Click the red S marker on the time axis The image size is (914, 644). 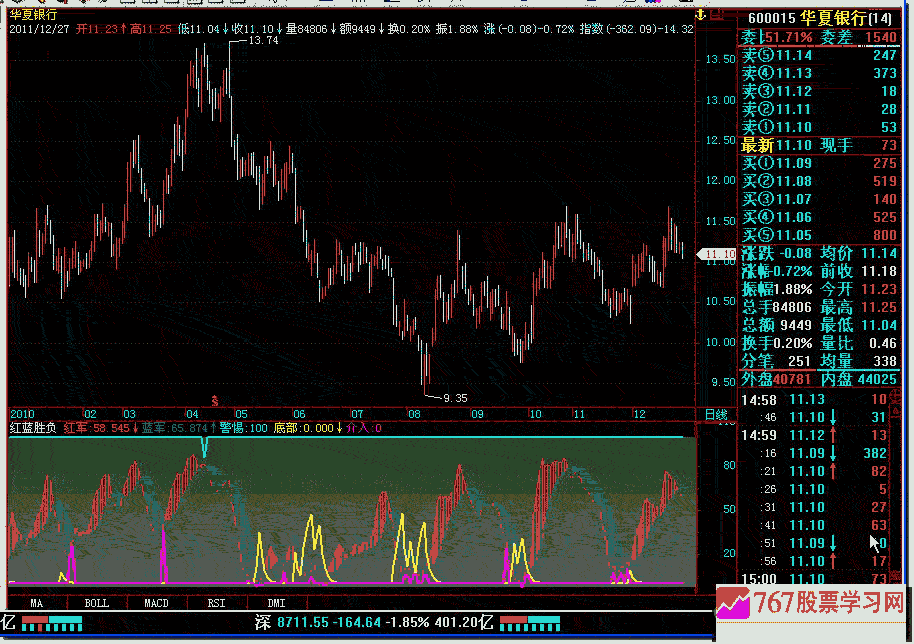(x=215, y=401)
